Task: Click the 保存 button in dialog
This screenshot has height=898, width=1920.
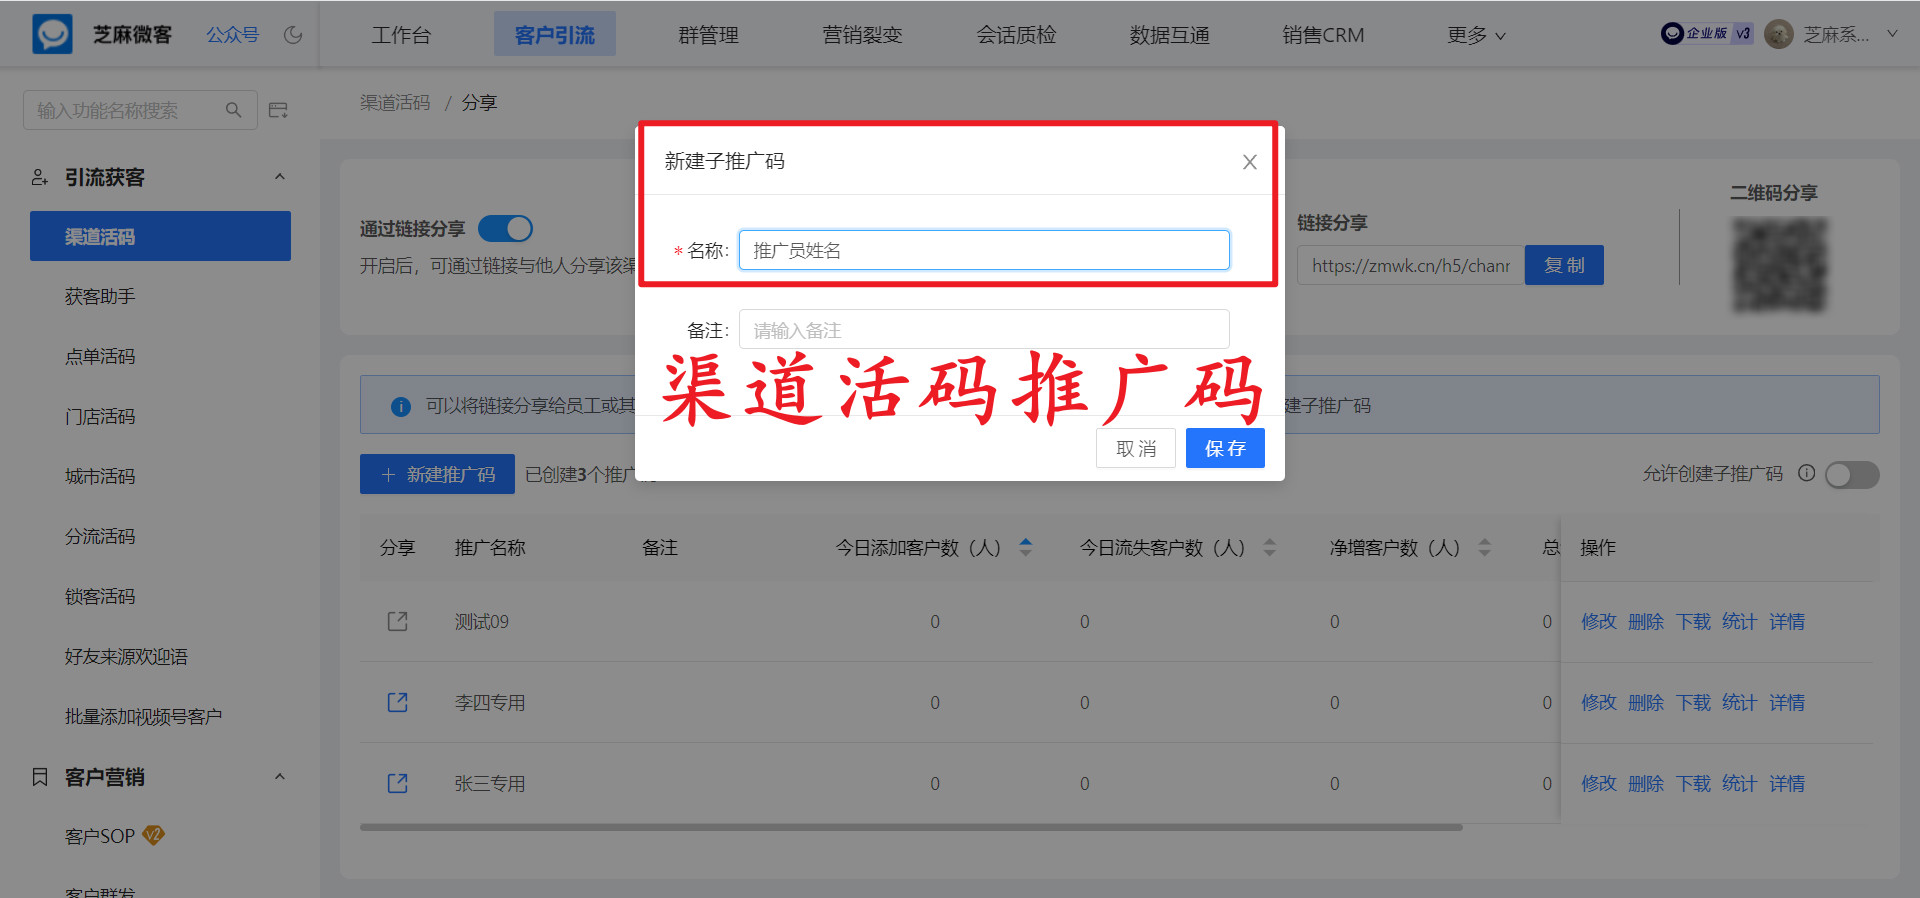Action: (1225, 448)
